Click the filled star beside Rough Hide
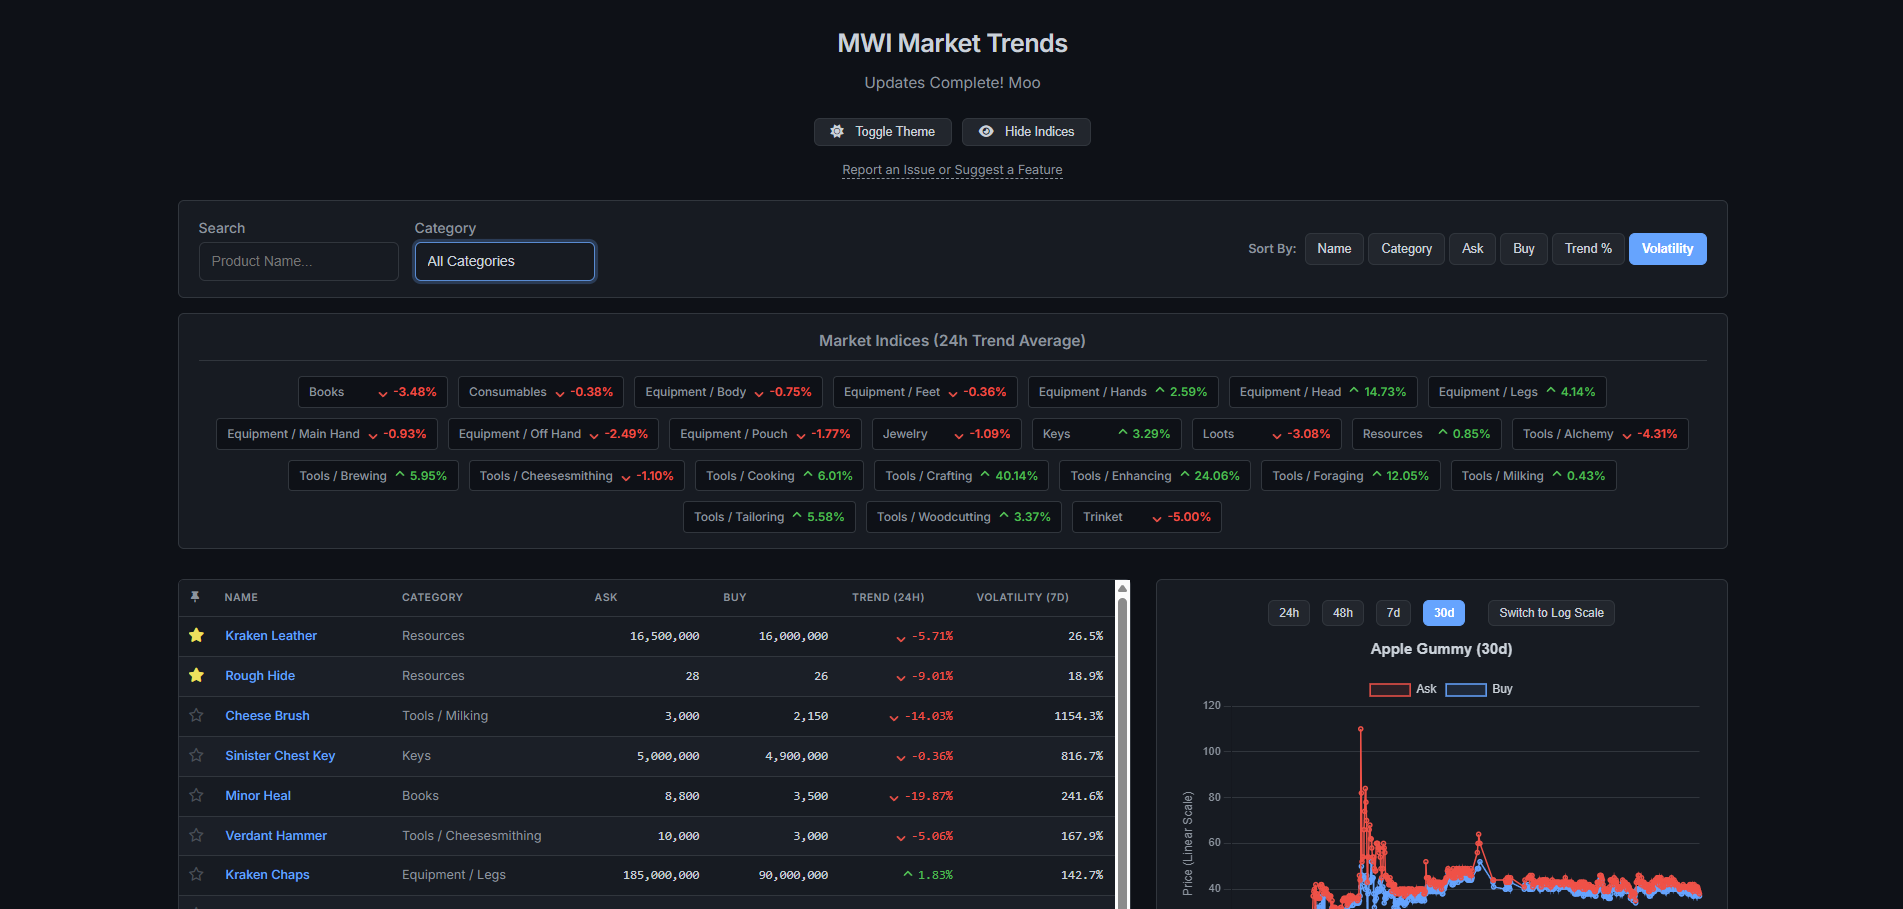The height and width of the screenshot is (909, 1903). tap(196, 676)
